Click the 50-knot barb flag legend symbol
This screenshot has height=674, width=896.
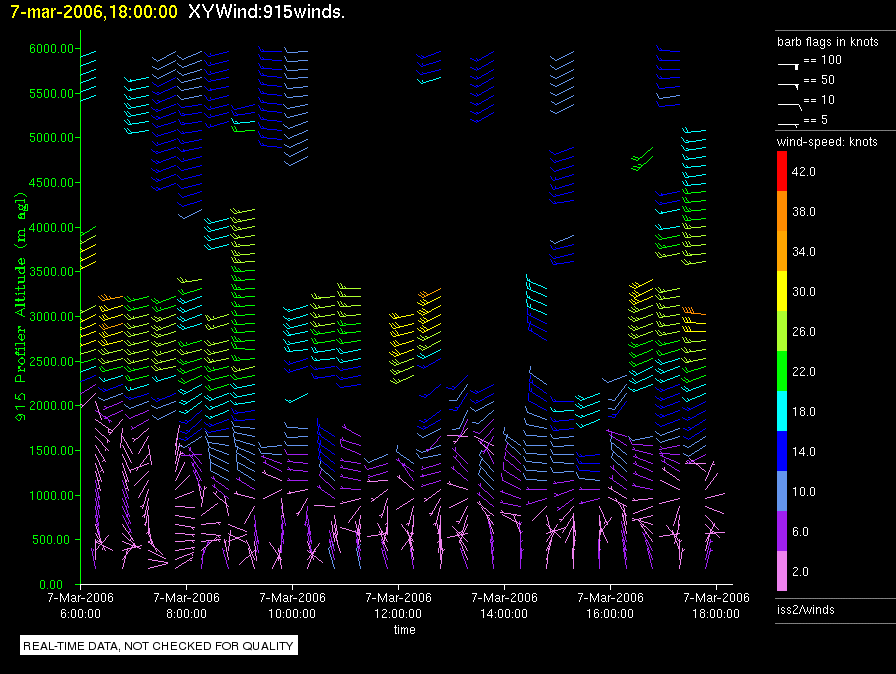[x=789, y=83]
